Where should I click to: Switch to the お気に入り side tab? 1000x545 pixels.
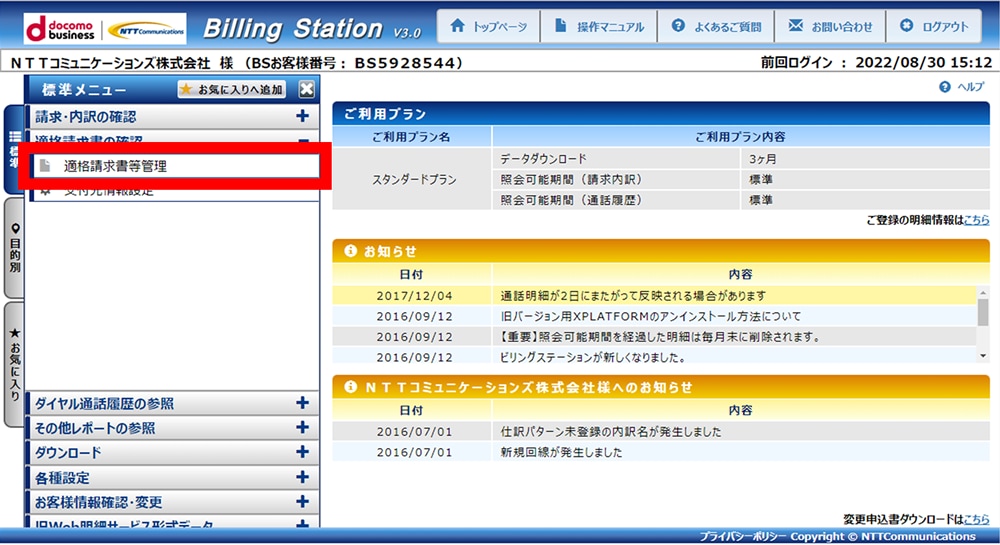click(x=14, y=364)
